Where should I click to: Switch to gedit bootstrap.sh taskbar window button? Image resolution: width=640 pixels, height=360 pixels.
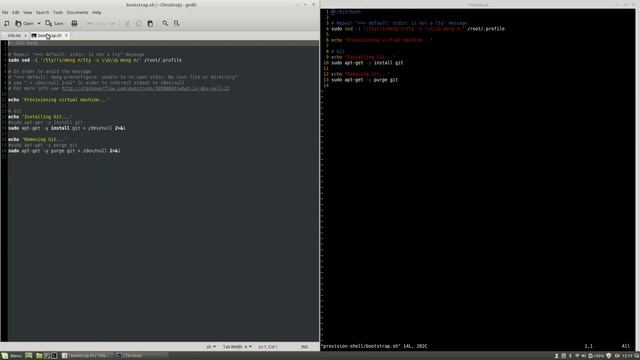pyautogui.click(x=86, y=356)
